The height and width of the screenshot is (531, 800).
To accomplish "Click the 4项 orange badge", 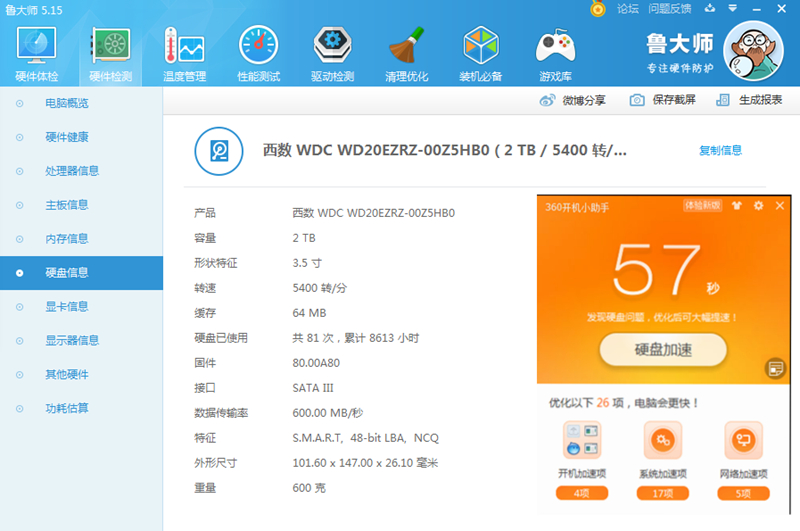I will 582,493.
